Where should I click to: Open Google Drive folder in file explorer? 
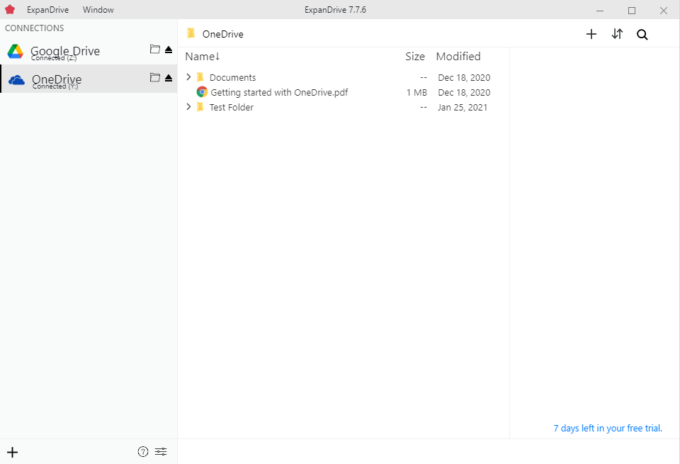[x=155, y=49]
